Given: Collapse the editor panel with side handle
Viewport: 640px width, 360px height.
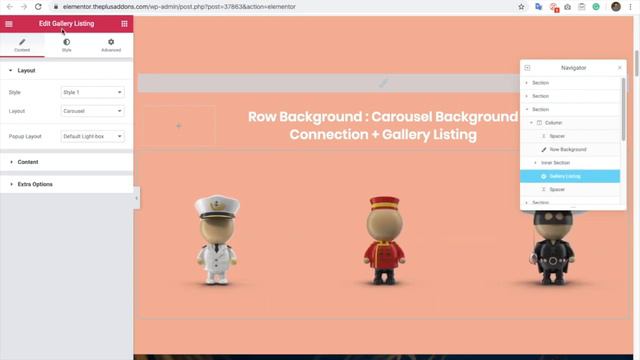Looking at the screenshot, I should (136, 198).
